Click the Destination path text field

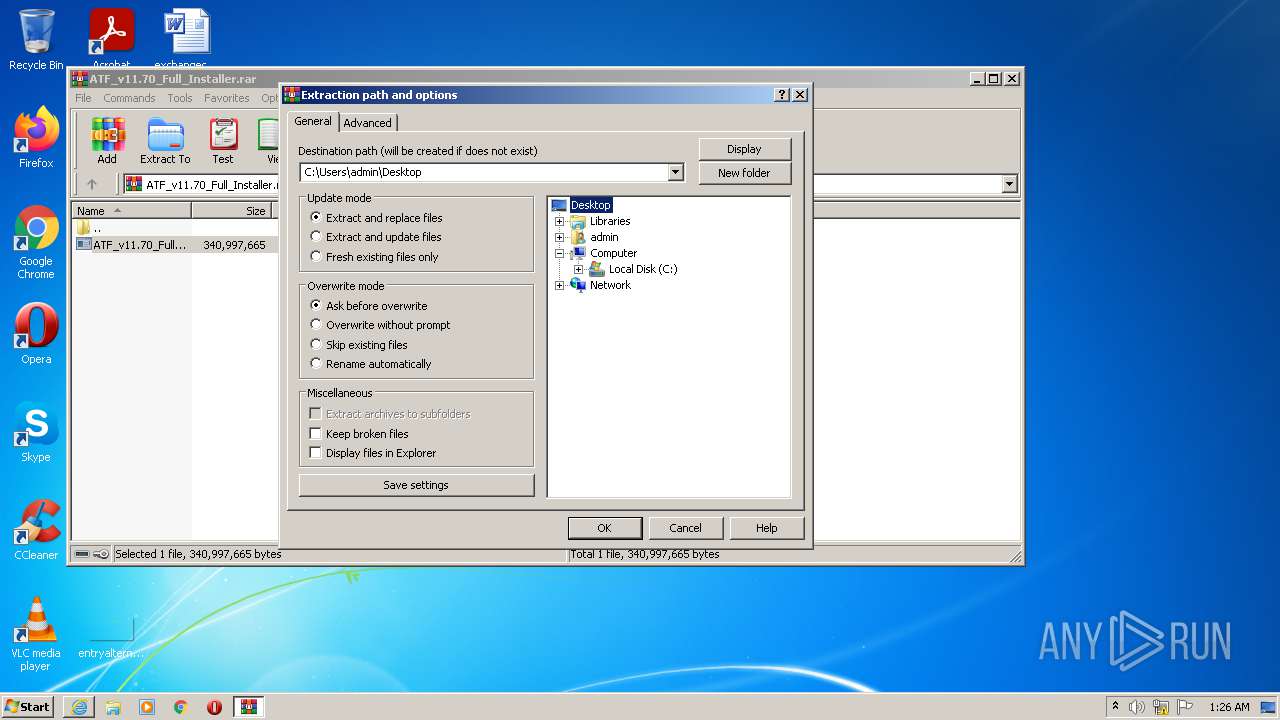click(x=484, y=172)
